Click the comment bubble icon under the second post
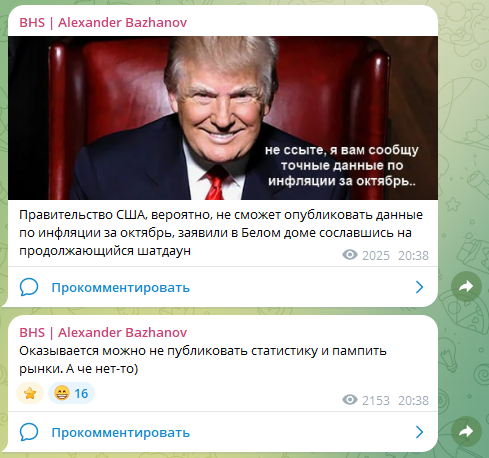This screenshot has width=489, height=458. 29,432
